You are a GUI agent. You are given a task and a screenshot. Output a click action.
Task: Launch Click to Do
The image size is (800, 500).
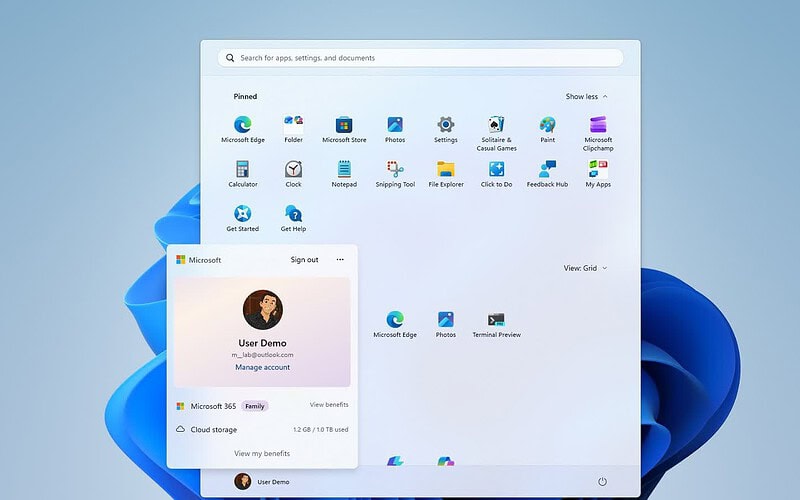click(x=496, y=174)
